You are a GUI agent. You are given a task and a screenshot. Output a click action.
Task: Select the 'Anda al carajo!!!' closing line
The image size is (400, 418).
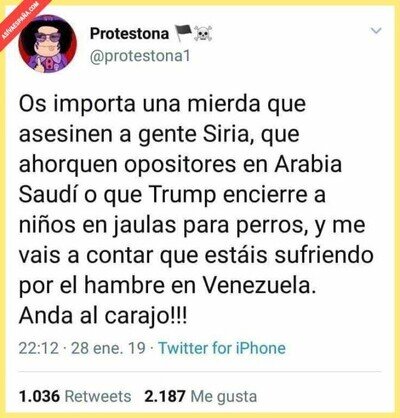coord(103,316)
